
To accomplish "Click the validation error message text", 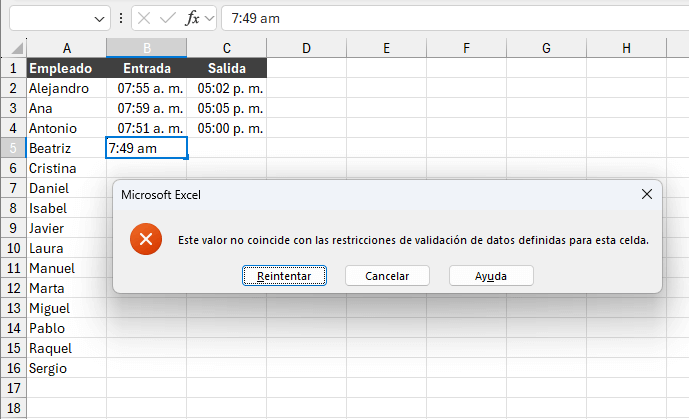I will [x=413, y=240].
